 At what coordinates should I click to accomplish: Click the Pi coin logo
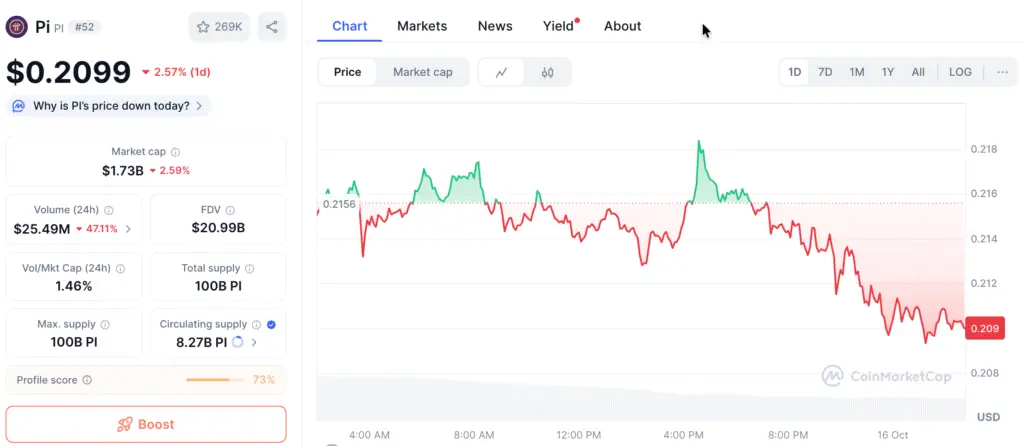(x=16, y=27)
